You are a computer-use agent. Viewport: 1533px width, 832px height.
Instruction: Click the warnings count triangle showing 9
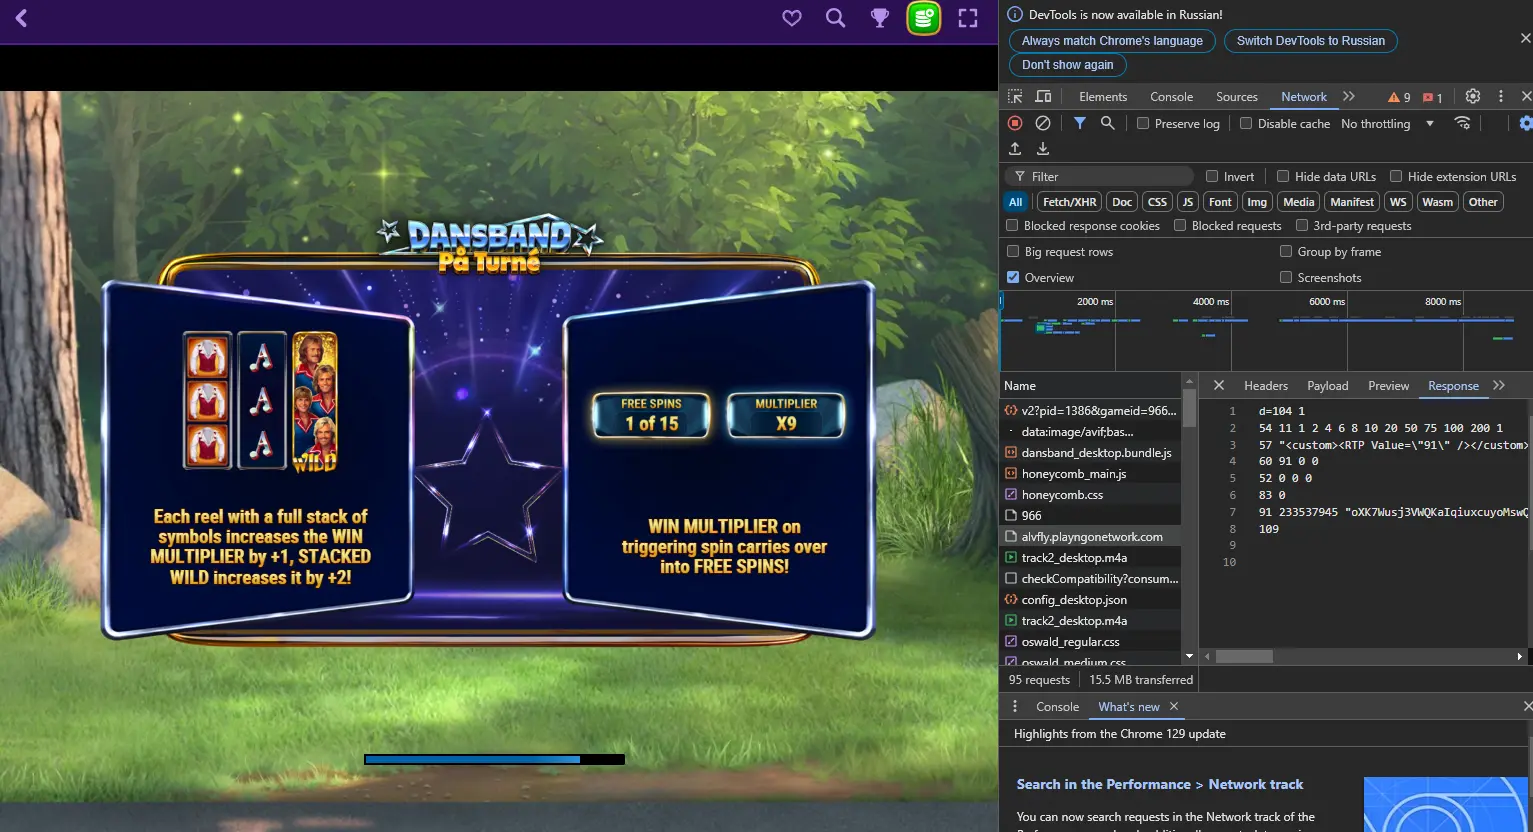1399,97
